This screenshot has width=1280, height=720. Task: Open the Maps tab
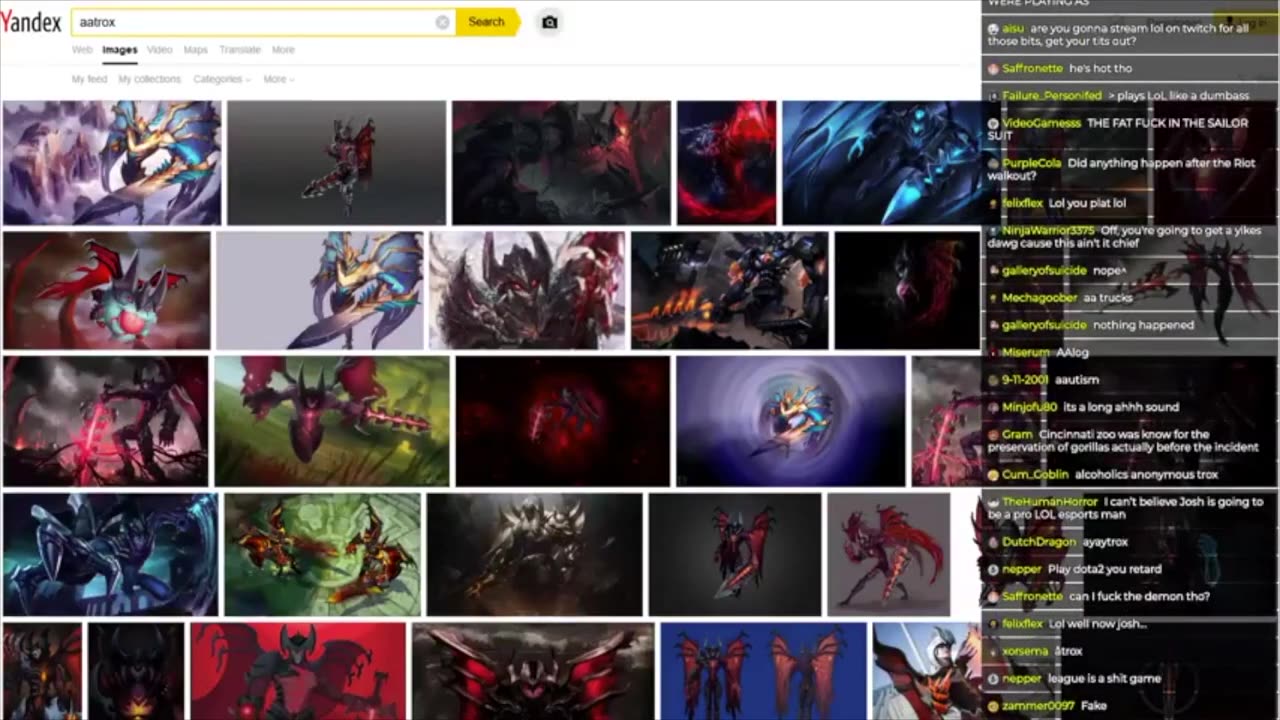(x=196, y=50)
